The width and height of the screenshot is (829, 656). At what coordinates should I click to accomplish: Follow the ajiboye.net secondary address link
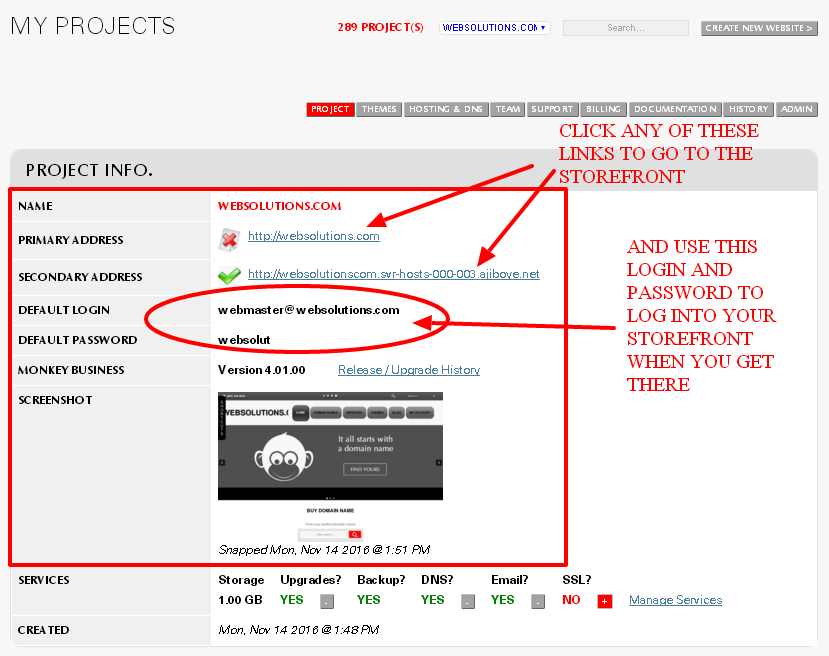click(x=393, y=274)
